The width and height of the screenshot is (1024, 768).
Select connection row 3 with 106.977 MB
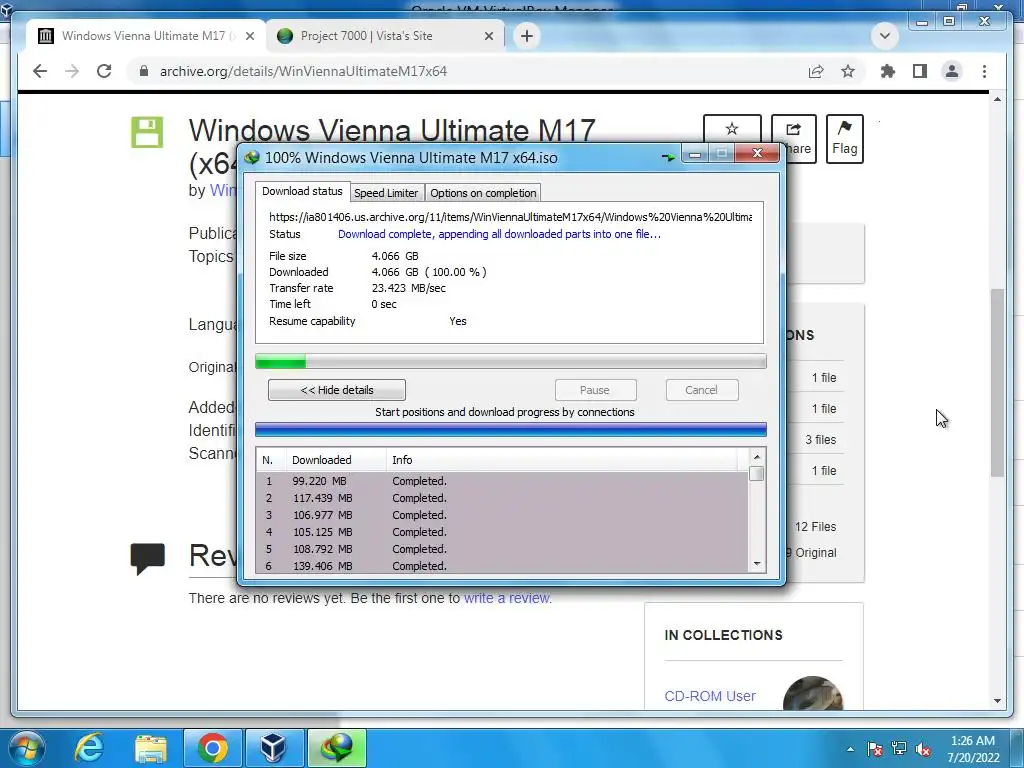pos(502,515)
